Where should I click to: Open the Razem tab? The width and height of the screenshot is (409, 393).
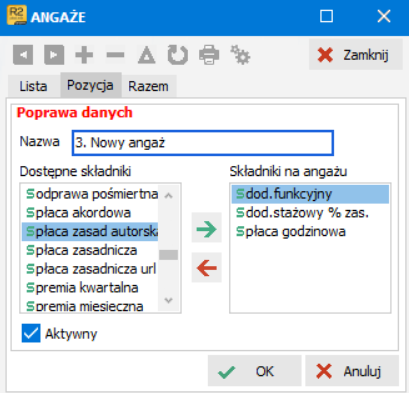[149, 86]
